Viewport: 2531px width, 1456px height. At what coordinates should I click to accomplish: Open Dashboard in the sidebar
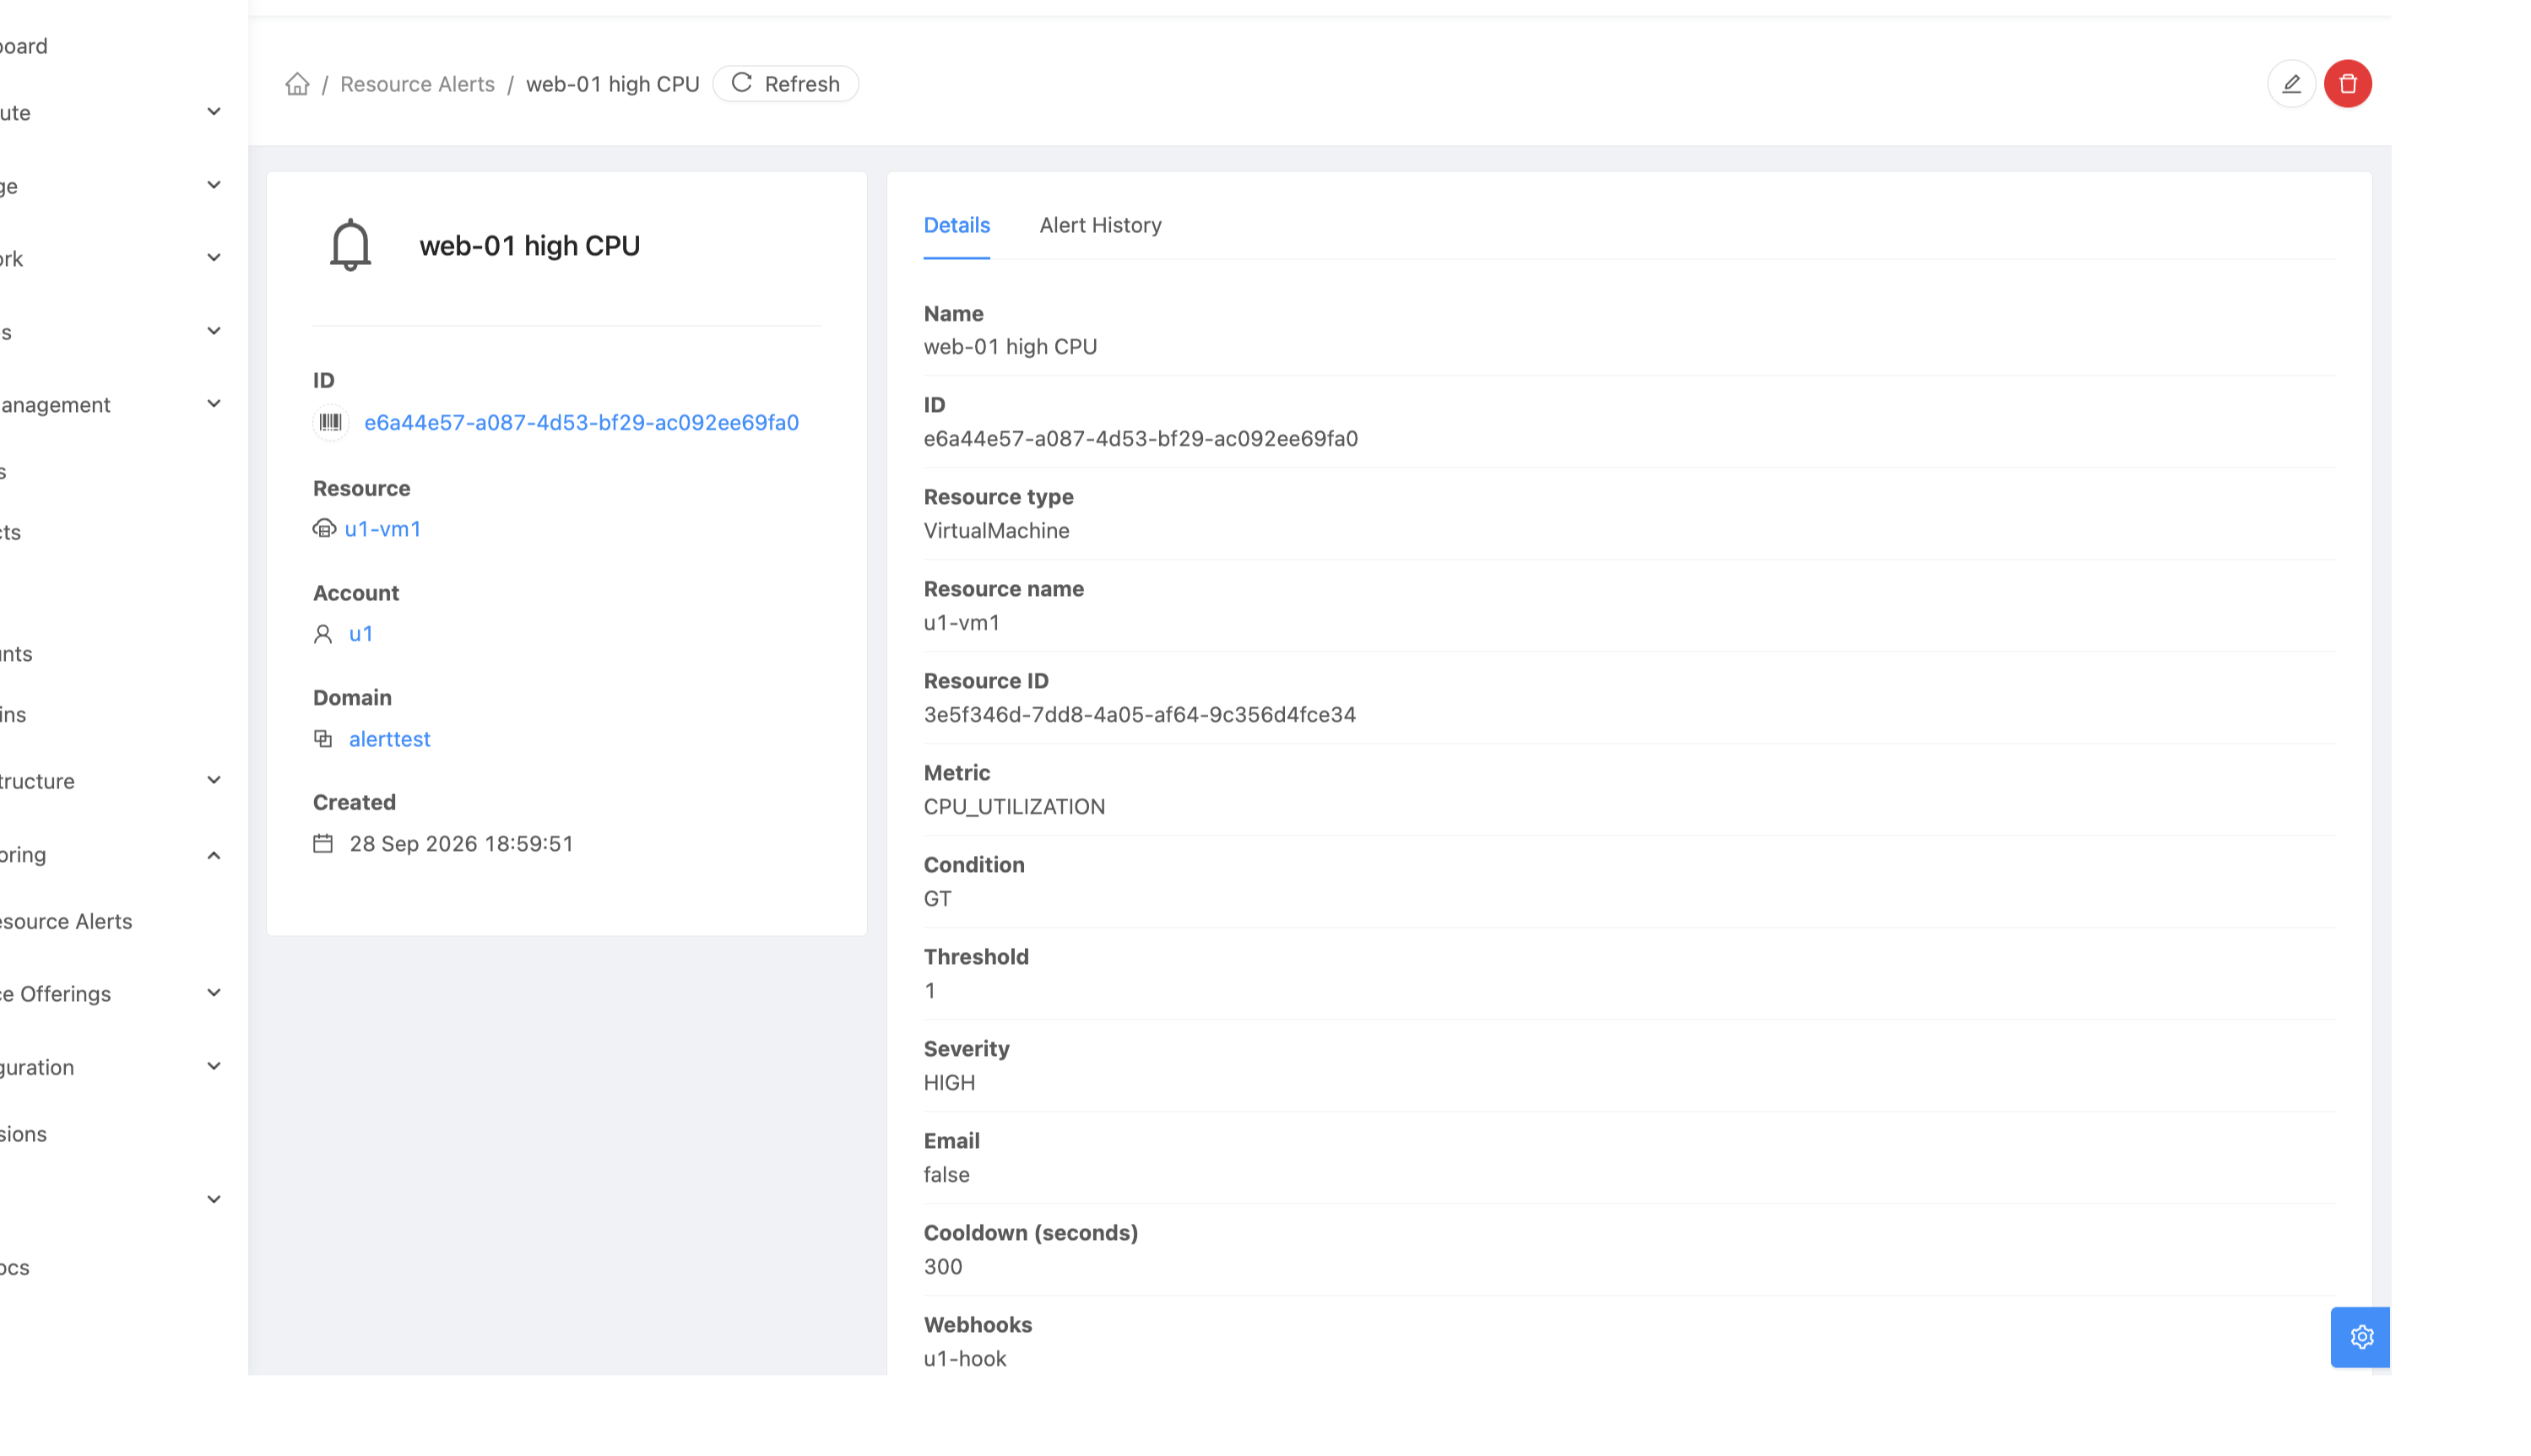[24, 46]
